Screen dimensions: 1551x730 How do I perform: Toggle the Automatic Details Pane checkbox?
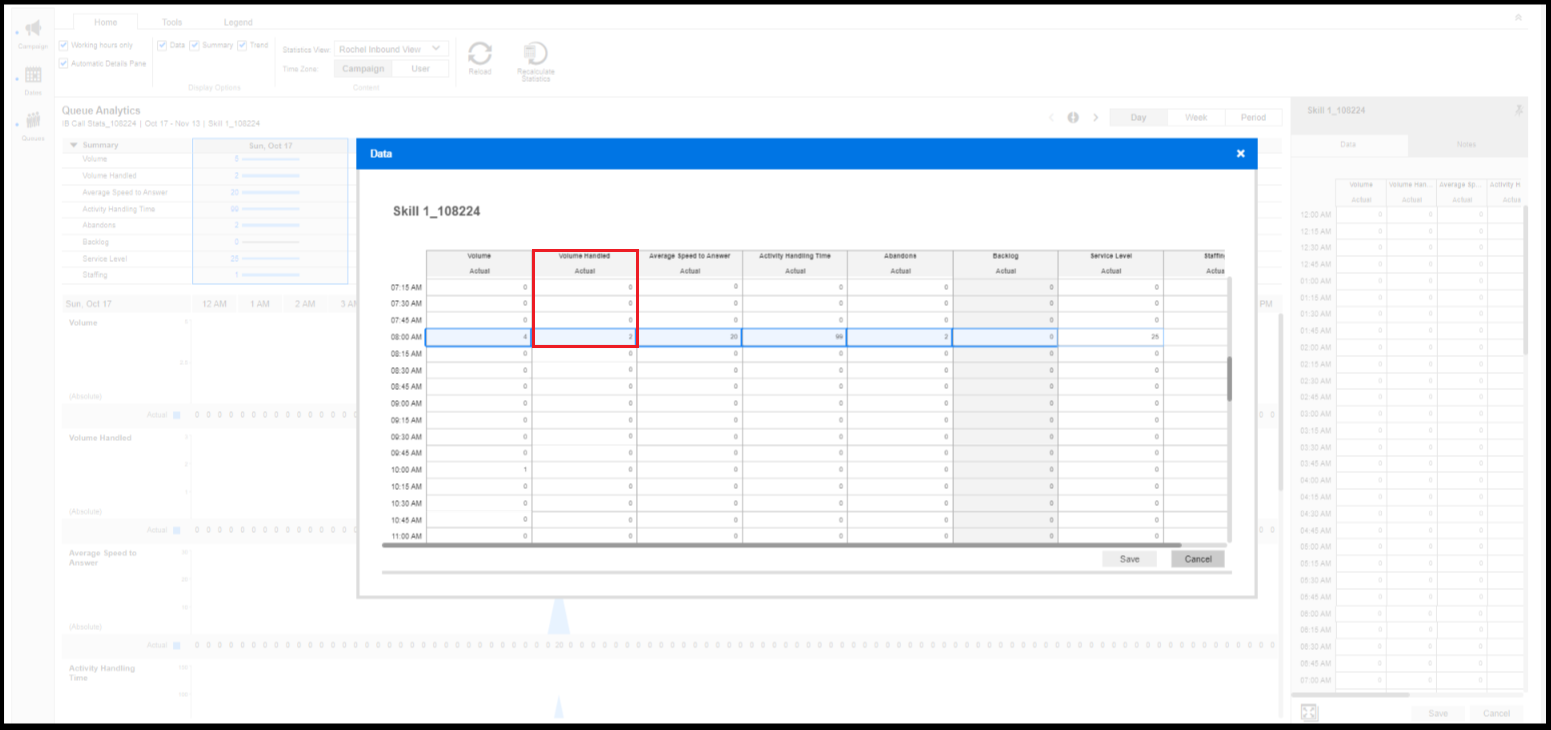(x=64, y=63)
